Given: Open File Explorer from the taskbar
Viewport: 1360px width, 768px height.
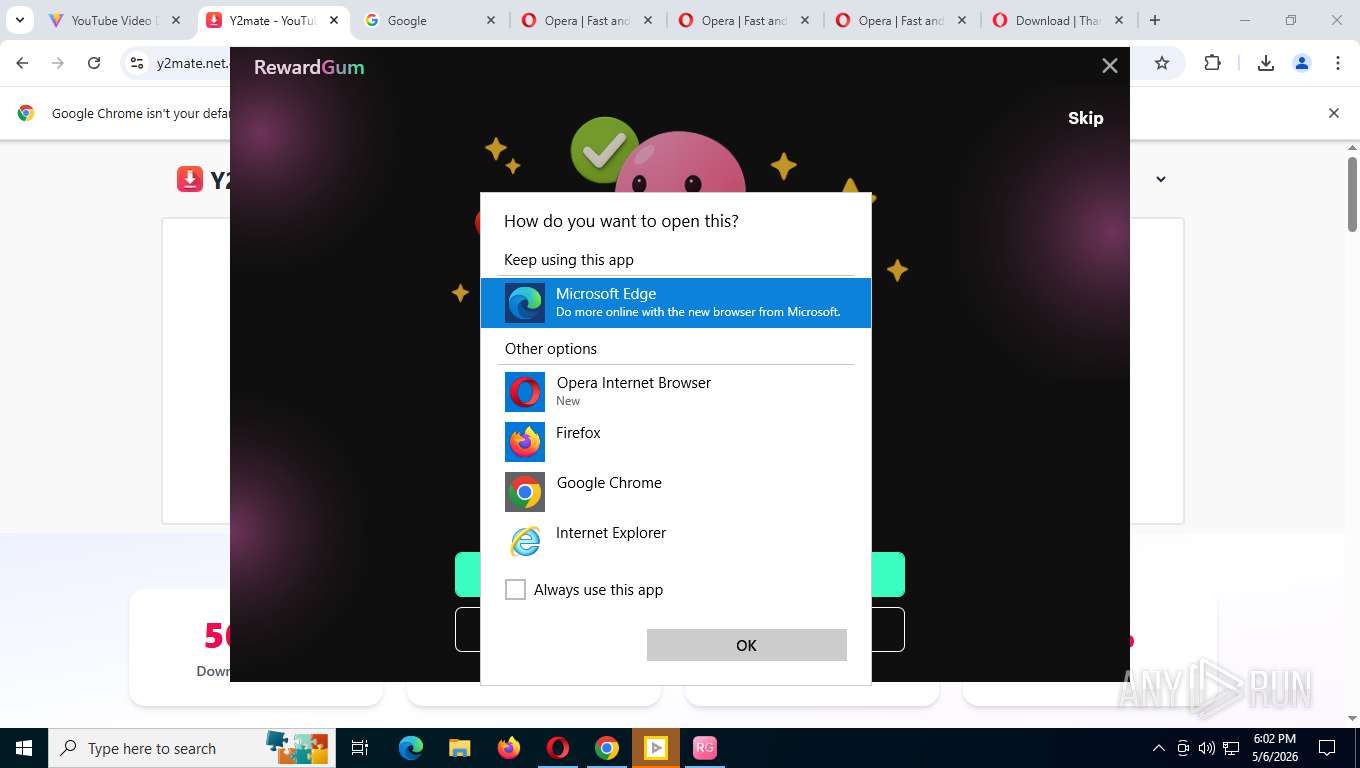Looking at the screenshot, I should tap(460, 748).
